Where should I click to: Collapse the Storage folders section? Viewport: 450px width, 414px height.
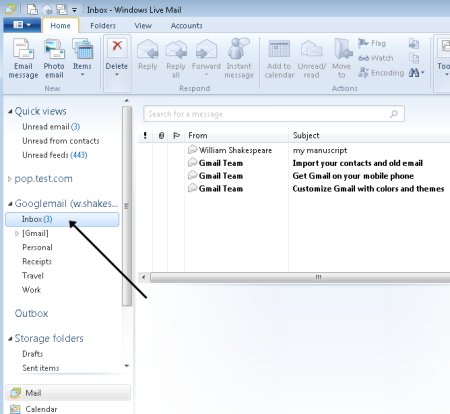(10, 339)
